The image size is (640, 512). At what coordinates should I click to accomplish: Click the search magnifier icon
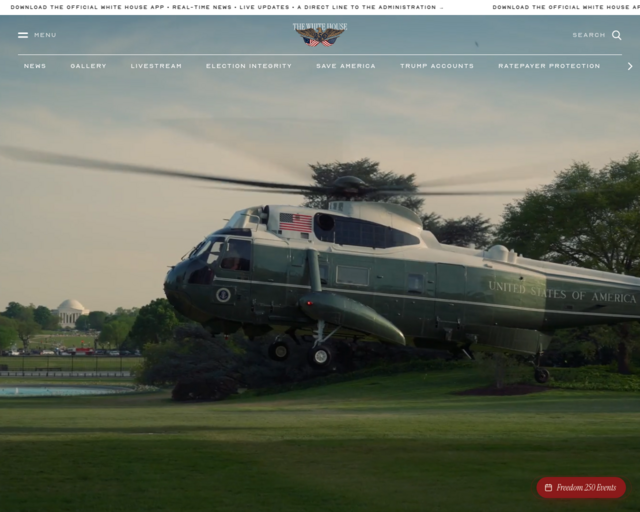[x=617, y=35]
